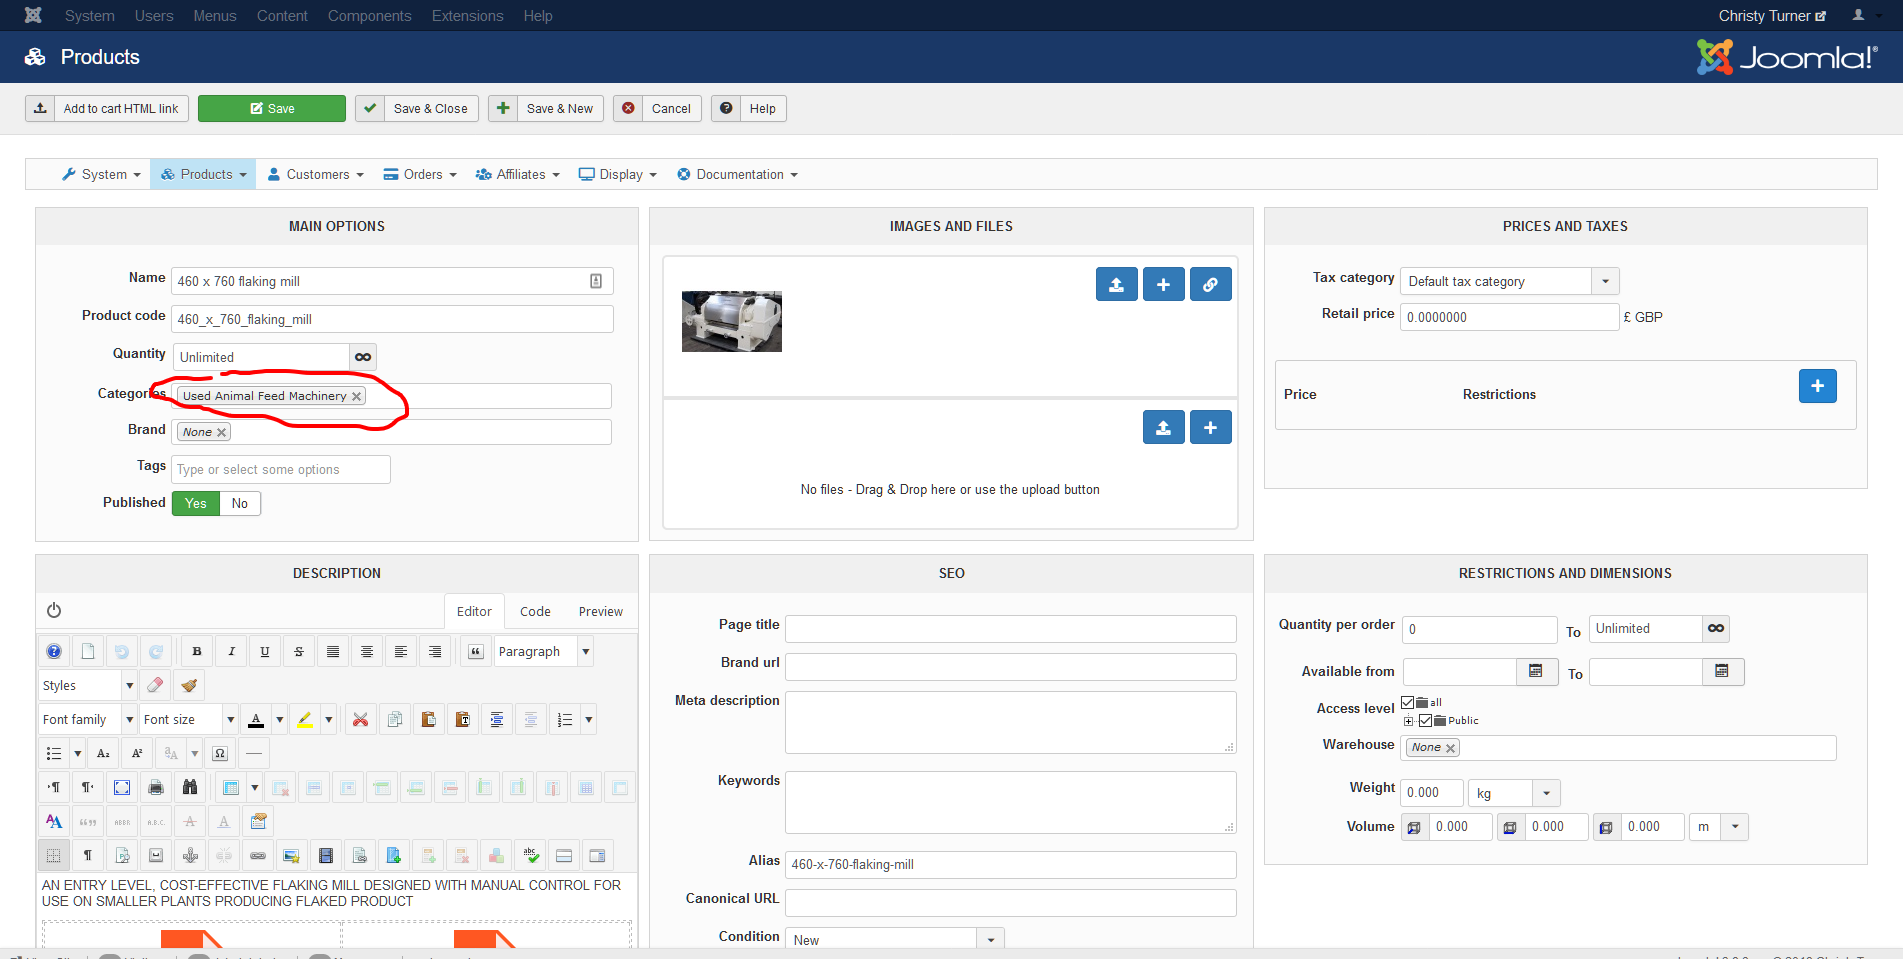Screen dimensions: 1903x959
Task: Open the editor help icon
Action: point(54,652)
